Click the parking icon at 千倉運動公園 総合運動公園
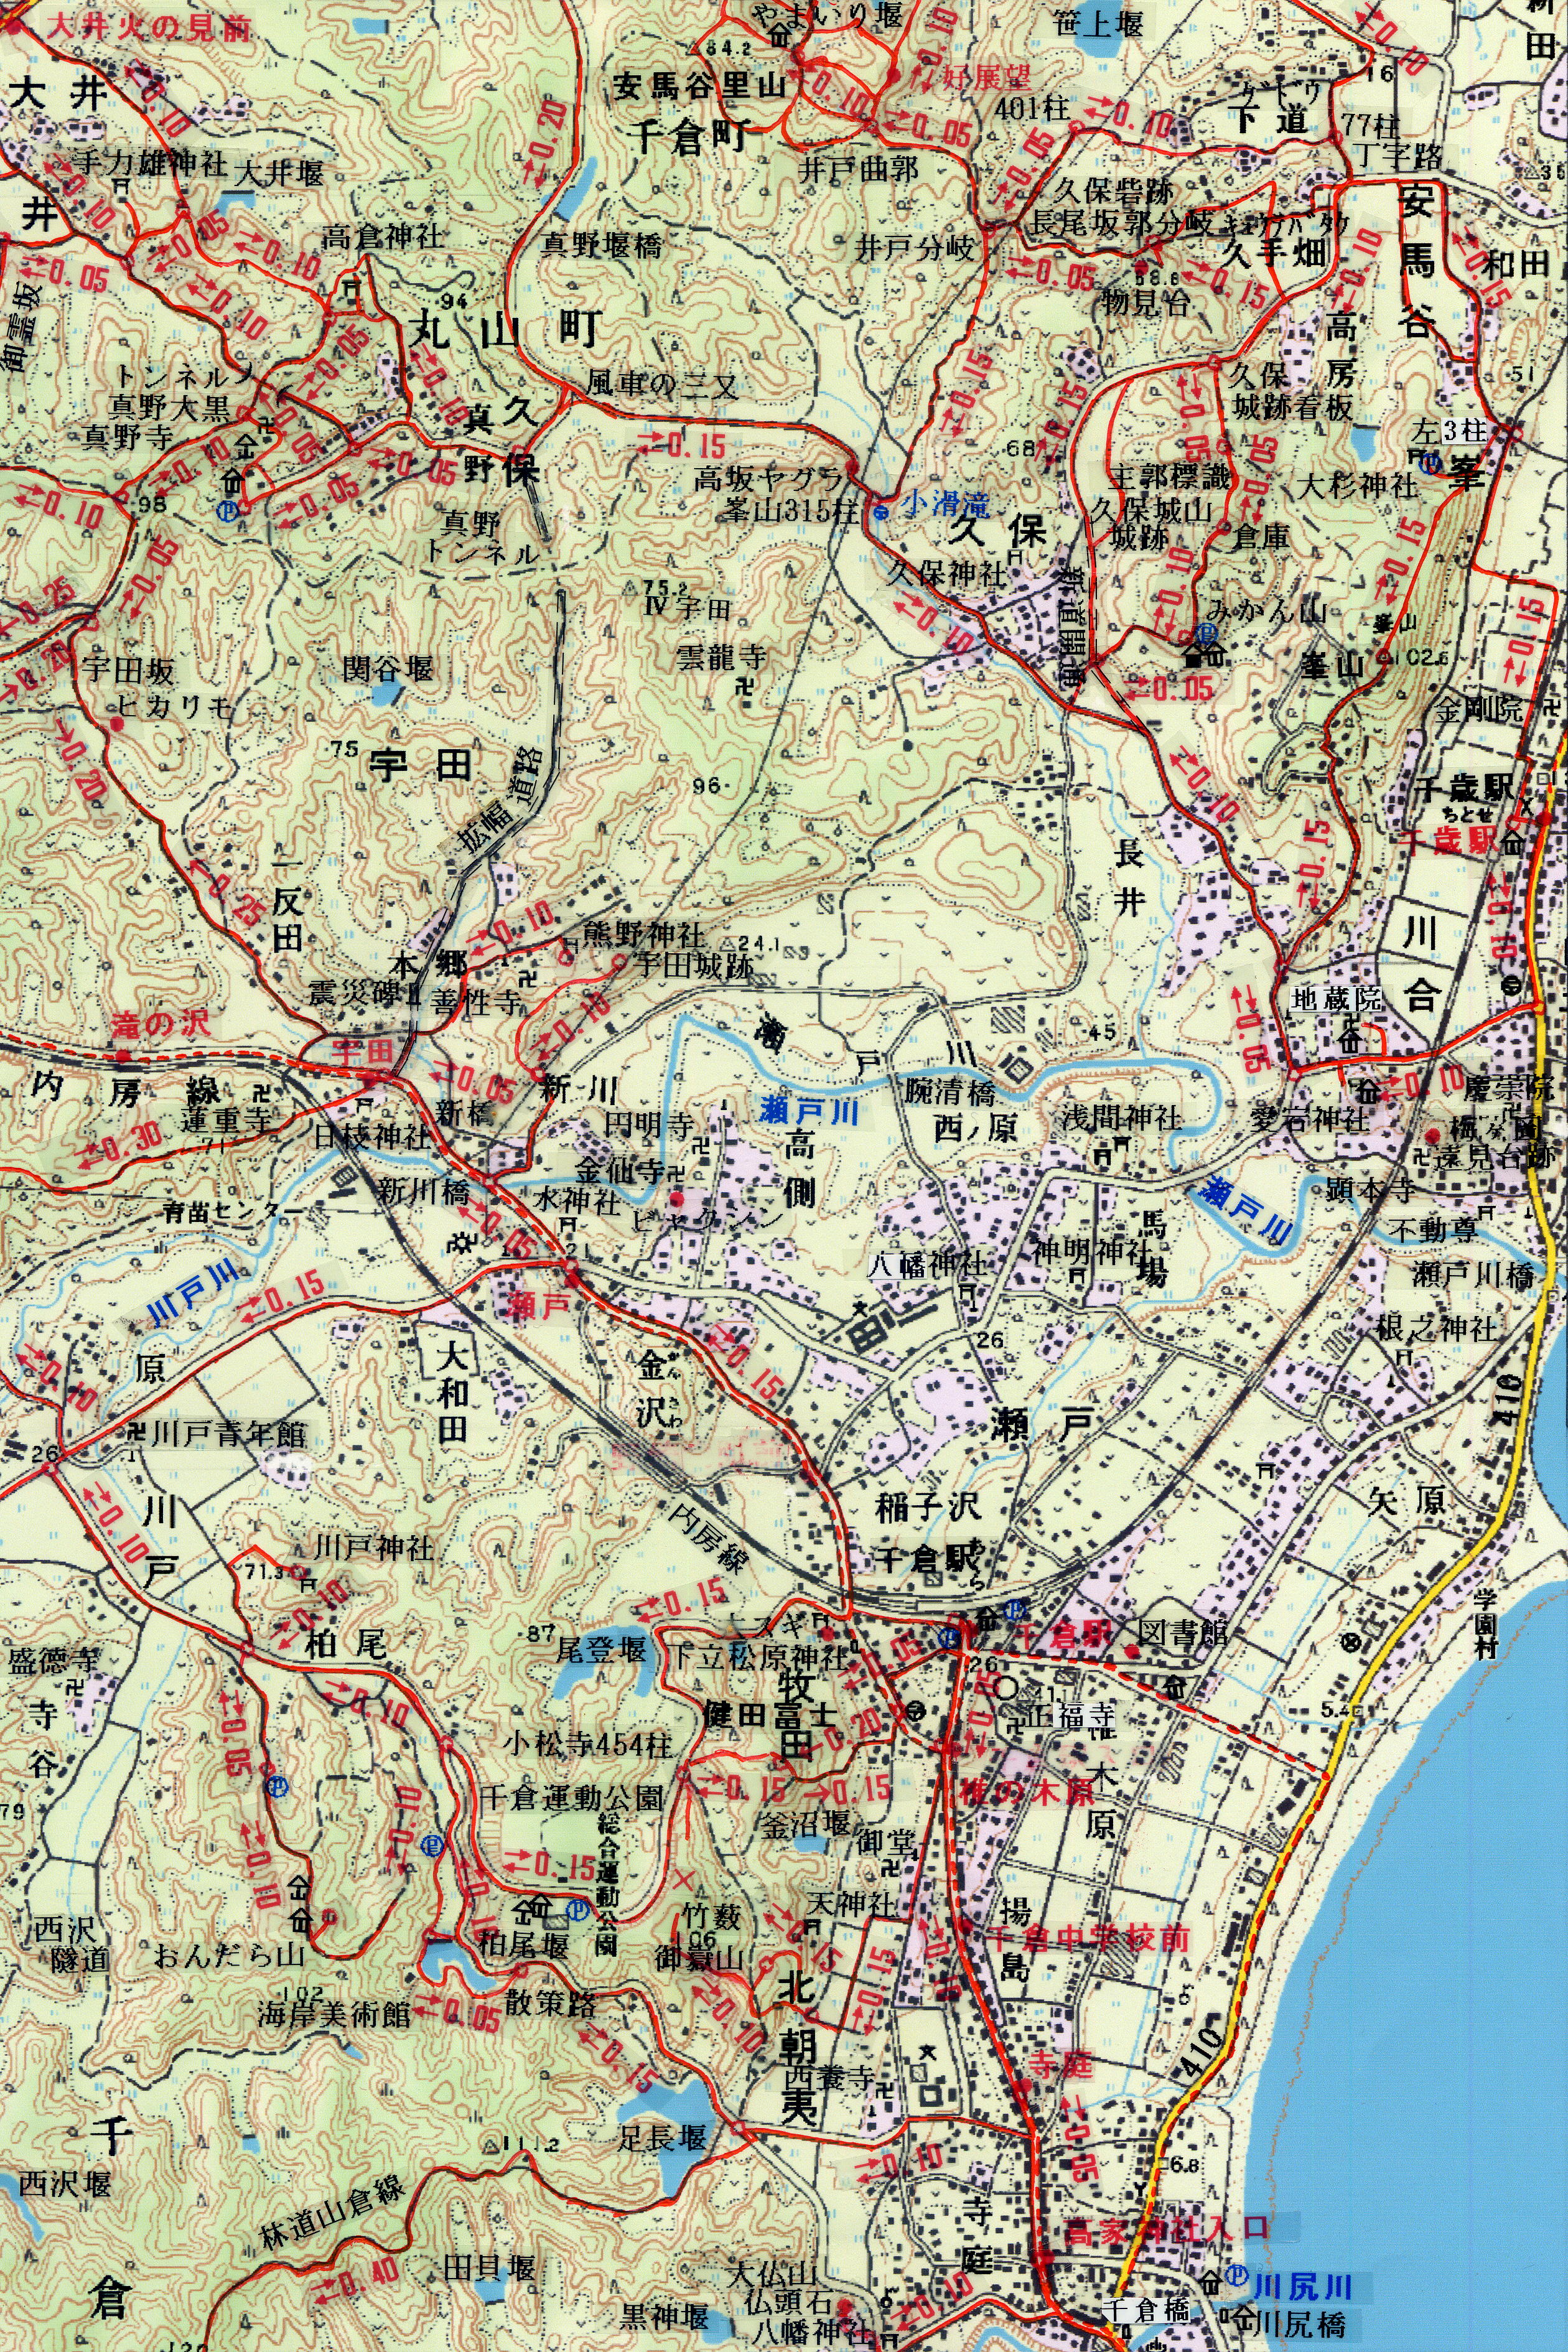 (x=578, y=1910)
